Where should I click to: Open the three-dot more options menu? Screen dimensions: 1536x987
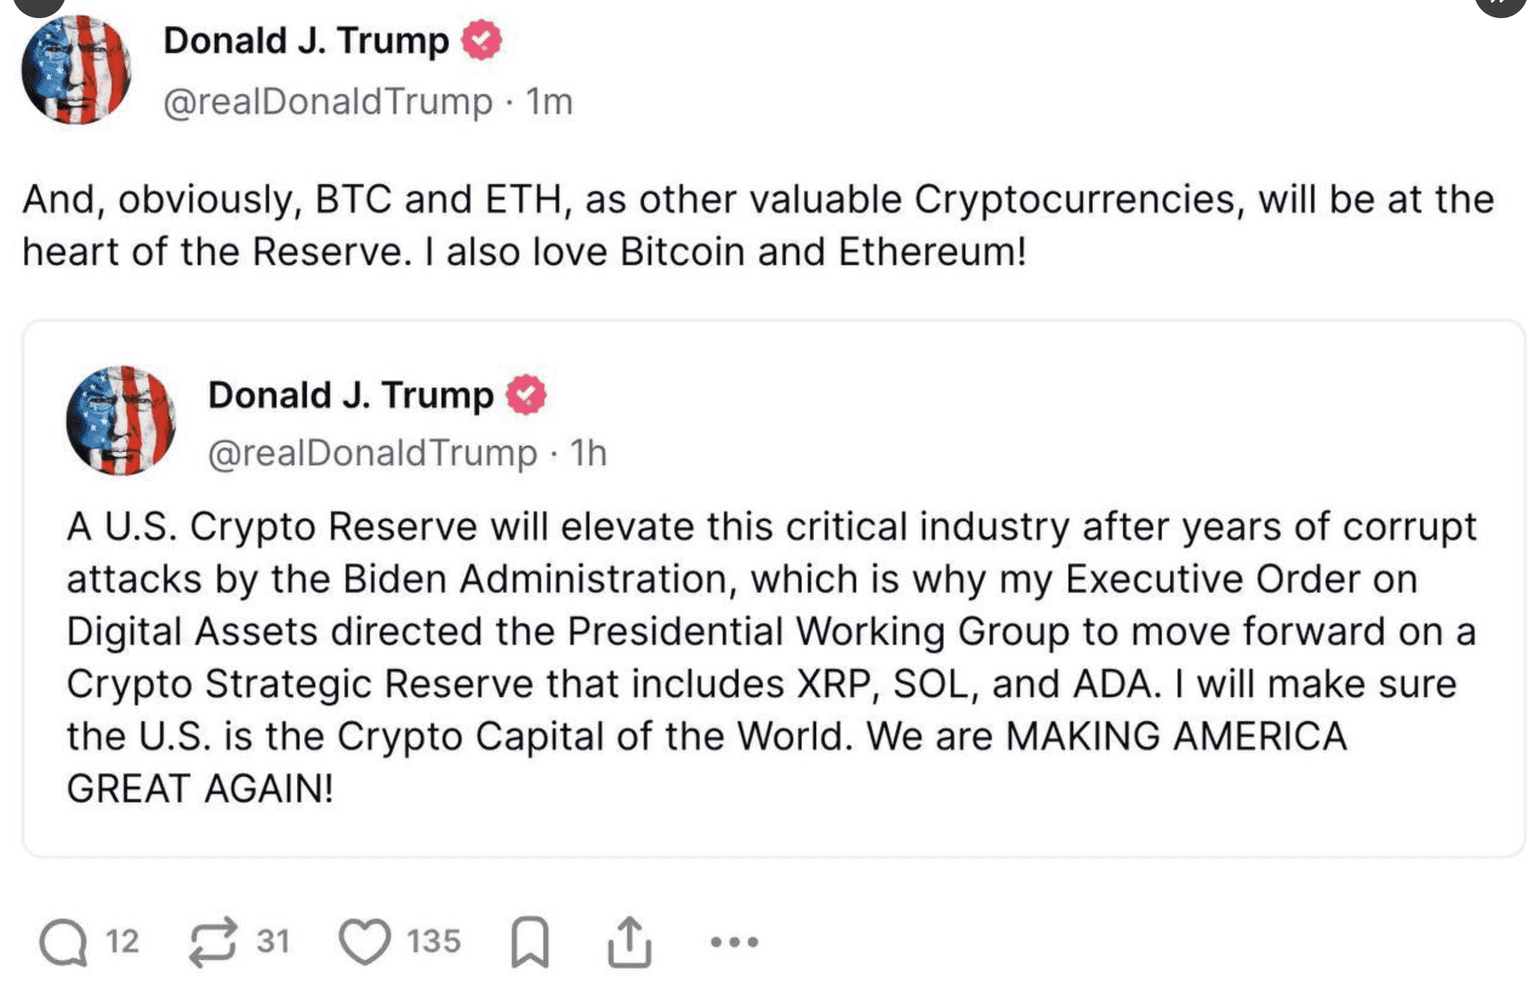click(x=734, y=942)
